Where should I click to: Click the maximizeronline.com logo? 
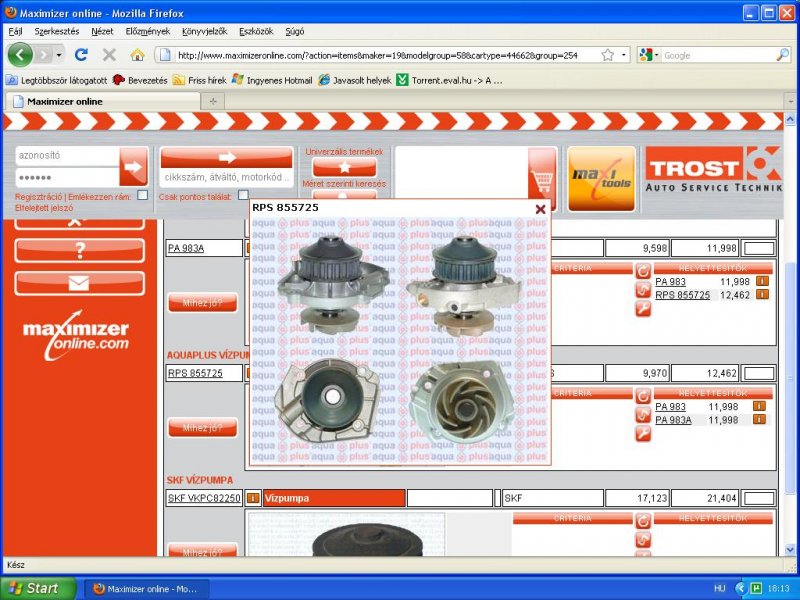click(77, 336)
